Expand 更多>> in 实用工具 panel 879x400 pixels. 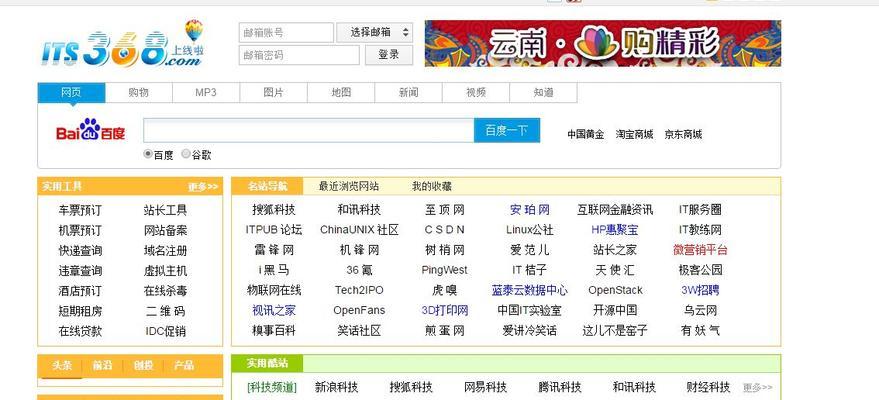(x=203, y=187)
